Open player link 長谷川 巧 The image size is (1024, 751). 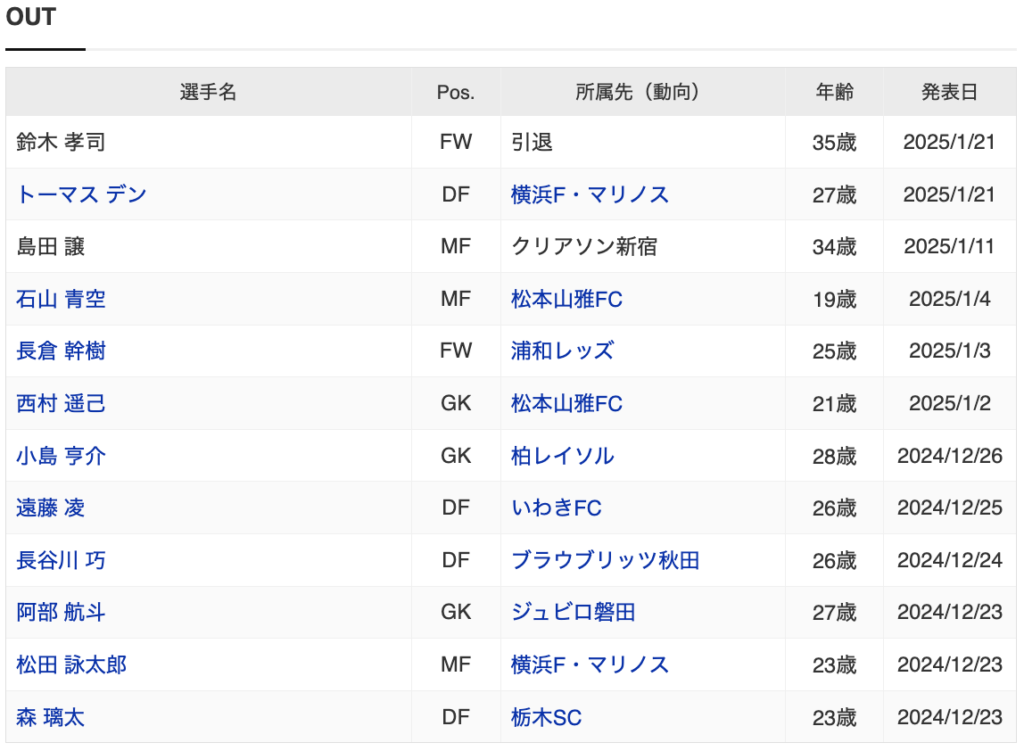61,560
